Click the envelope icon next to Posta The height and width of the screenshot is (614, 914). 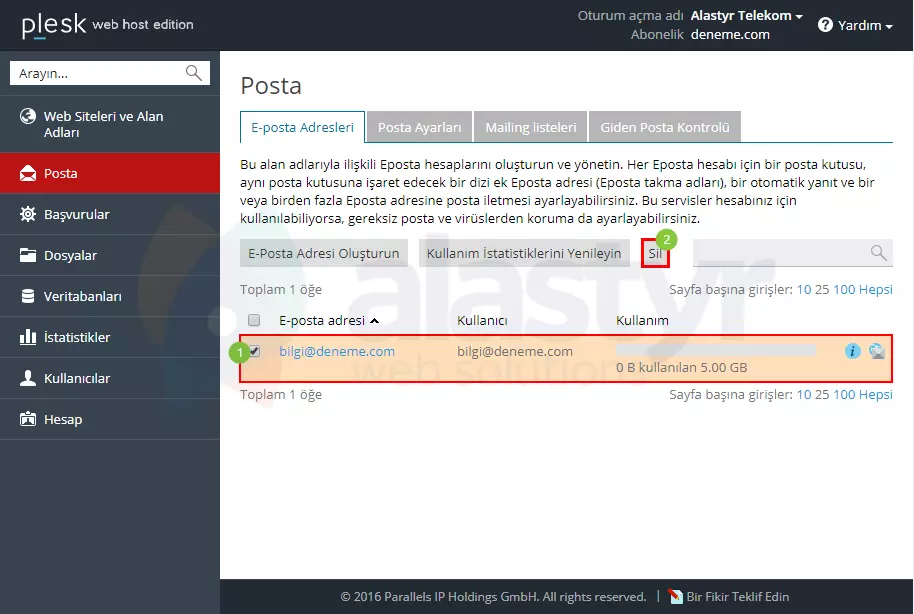27,173
